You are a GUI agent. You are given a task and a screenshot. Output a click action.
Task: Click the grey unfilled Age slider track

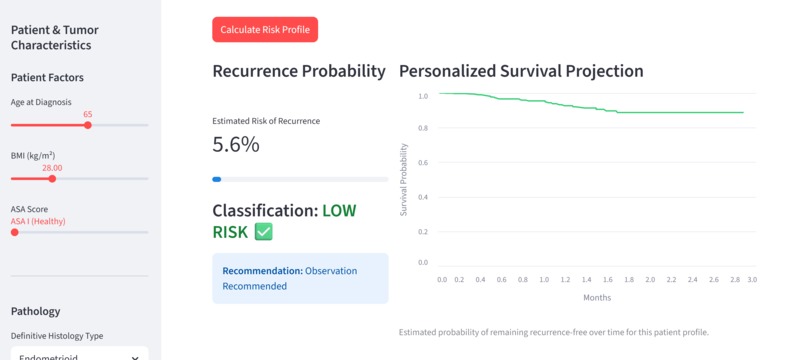tap(120, 125)
